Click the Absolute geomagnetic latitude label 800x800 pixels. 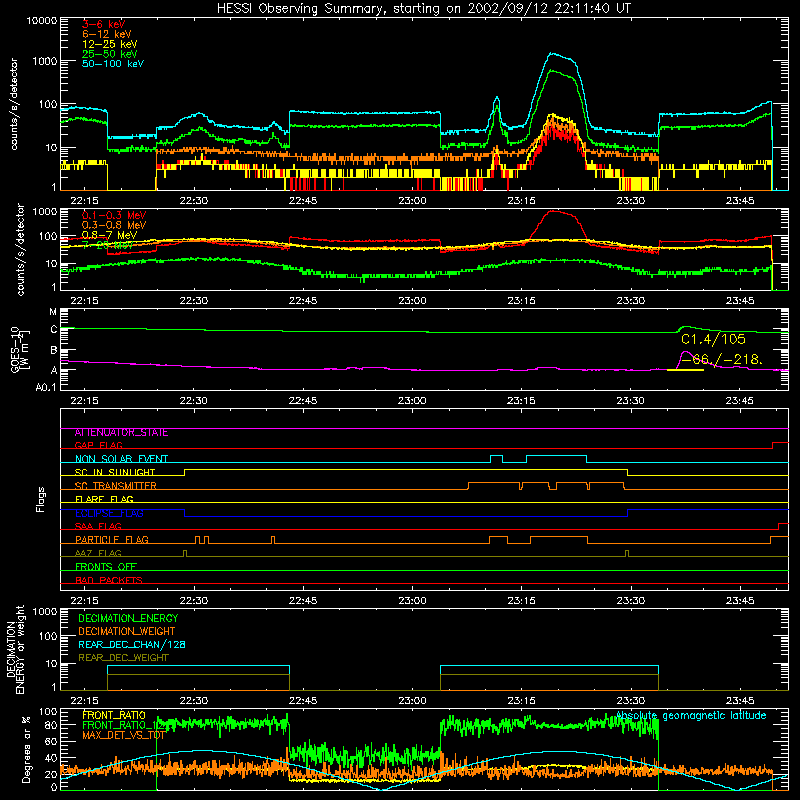point(691,716)
